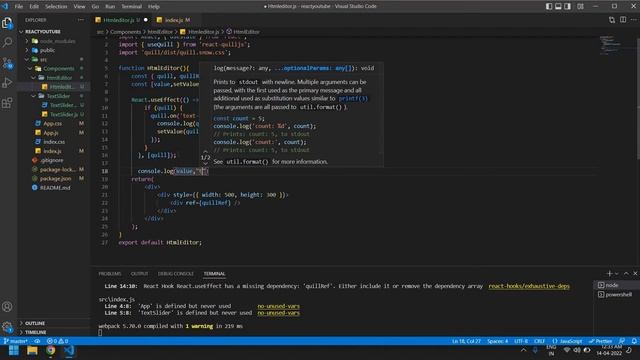Open editor more actions ellipsis
The image size is (640, 360).
(x=634, y=20)
